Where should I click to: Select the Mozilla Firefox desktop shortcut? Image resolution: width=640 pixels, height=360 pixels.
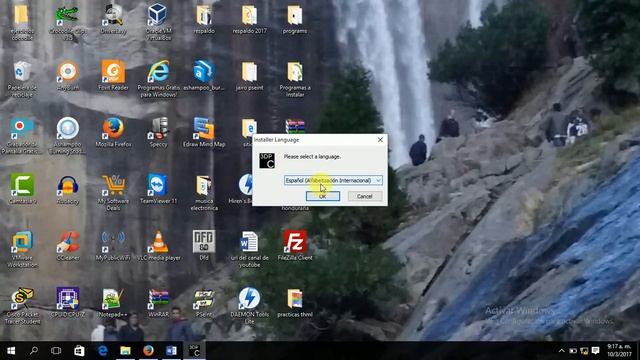(113, 133)
